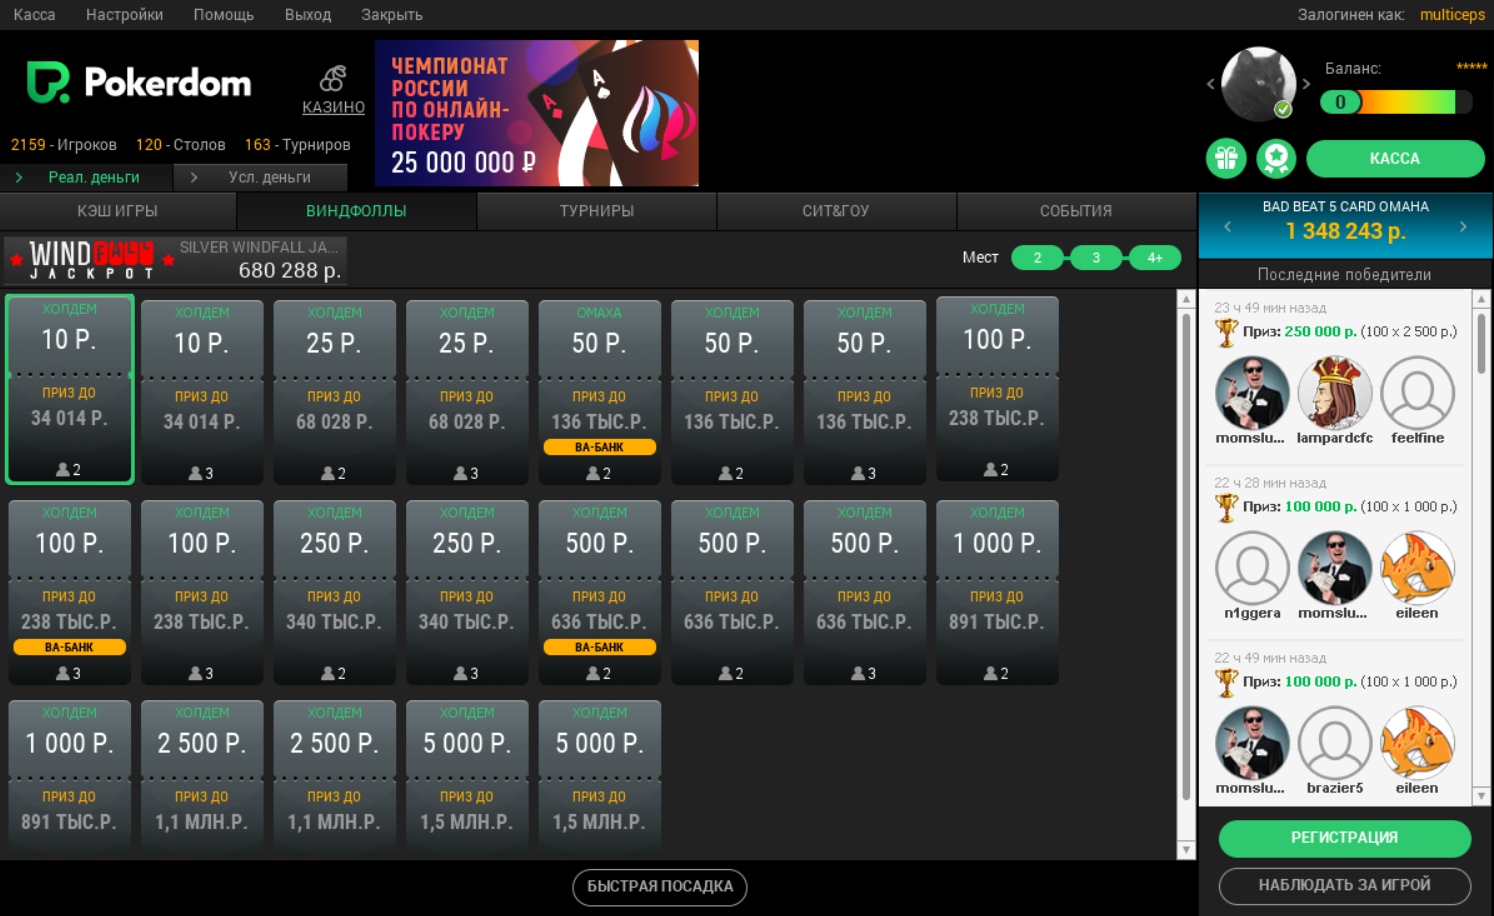1494x916 pixels.
Task: Select the 10 Р. Холдем card with 3 players
Action: (x=202, y=392)
